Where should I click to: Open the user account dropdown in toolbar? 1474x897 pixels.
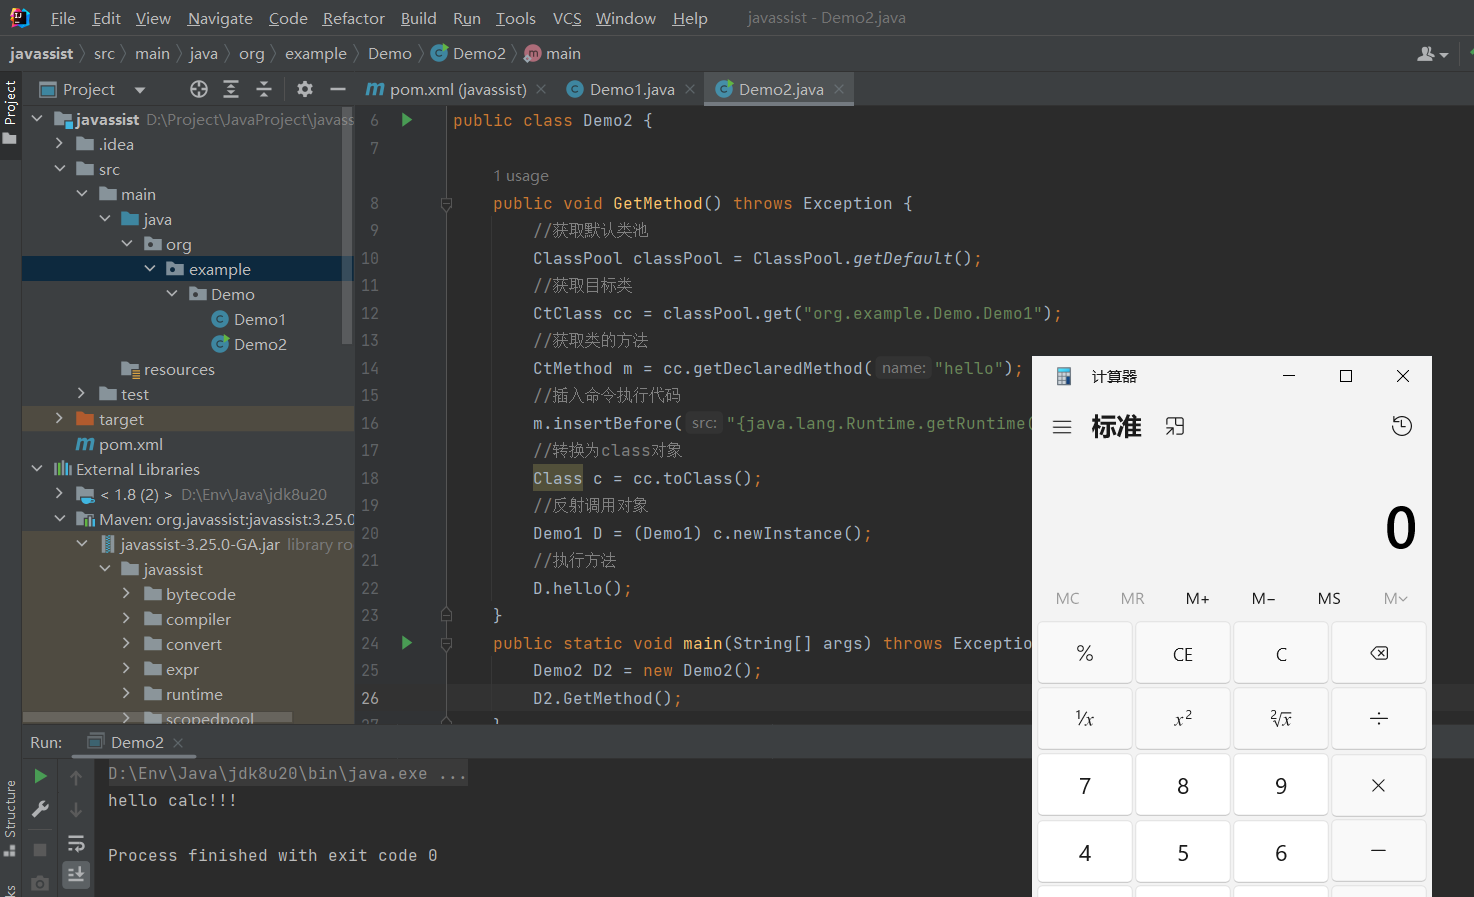tap(1433, 54)
